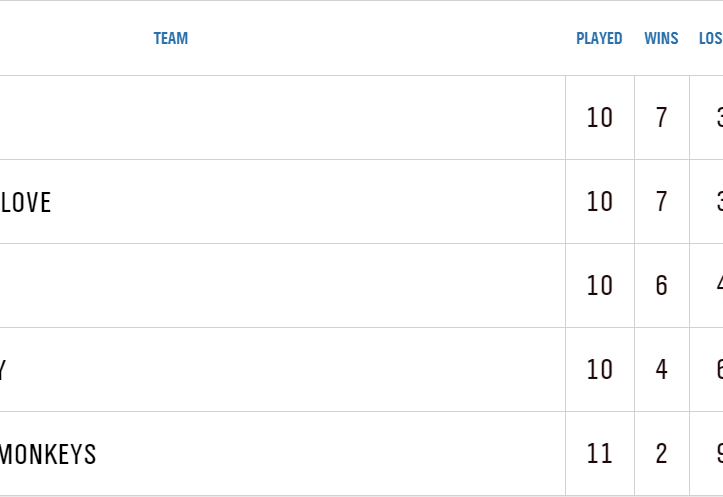723x497 pixels.
Task: Click the losses value 9 in MONKEYS row
Action: click(718, 454)
